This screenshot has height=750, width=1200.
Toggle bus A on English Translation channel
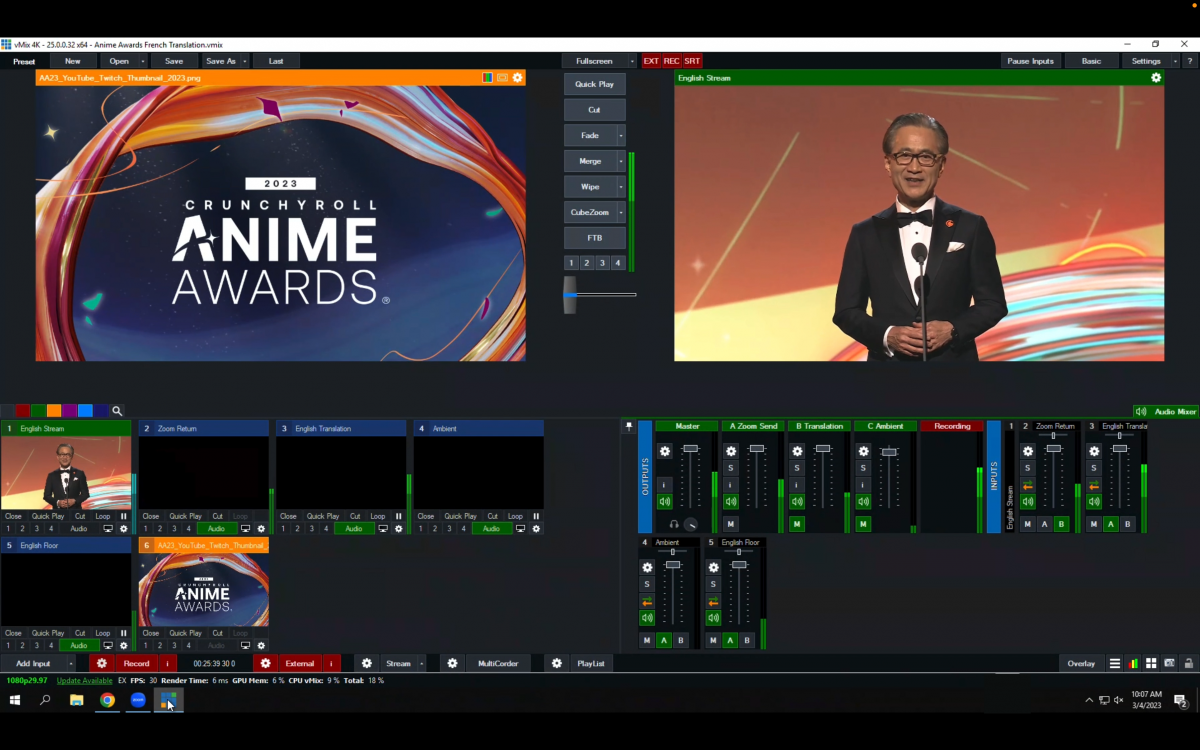point(1111,524)
